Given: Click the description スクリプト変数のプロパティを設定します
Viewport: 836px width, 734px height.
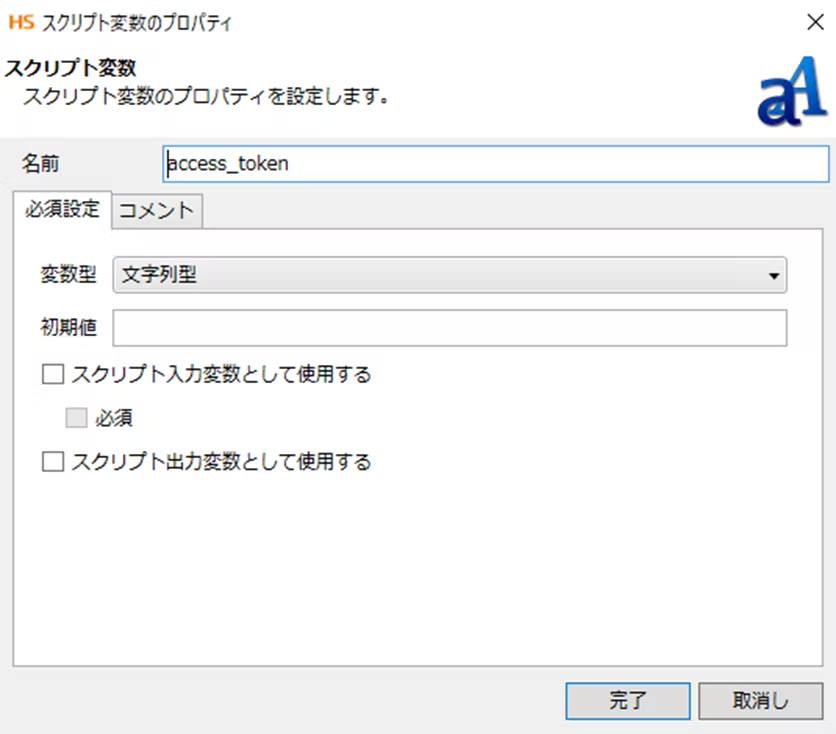Looking at the screenshot, I should pos(205,97).
